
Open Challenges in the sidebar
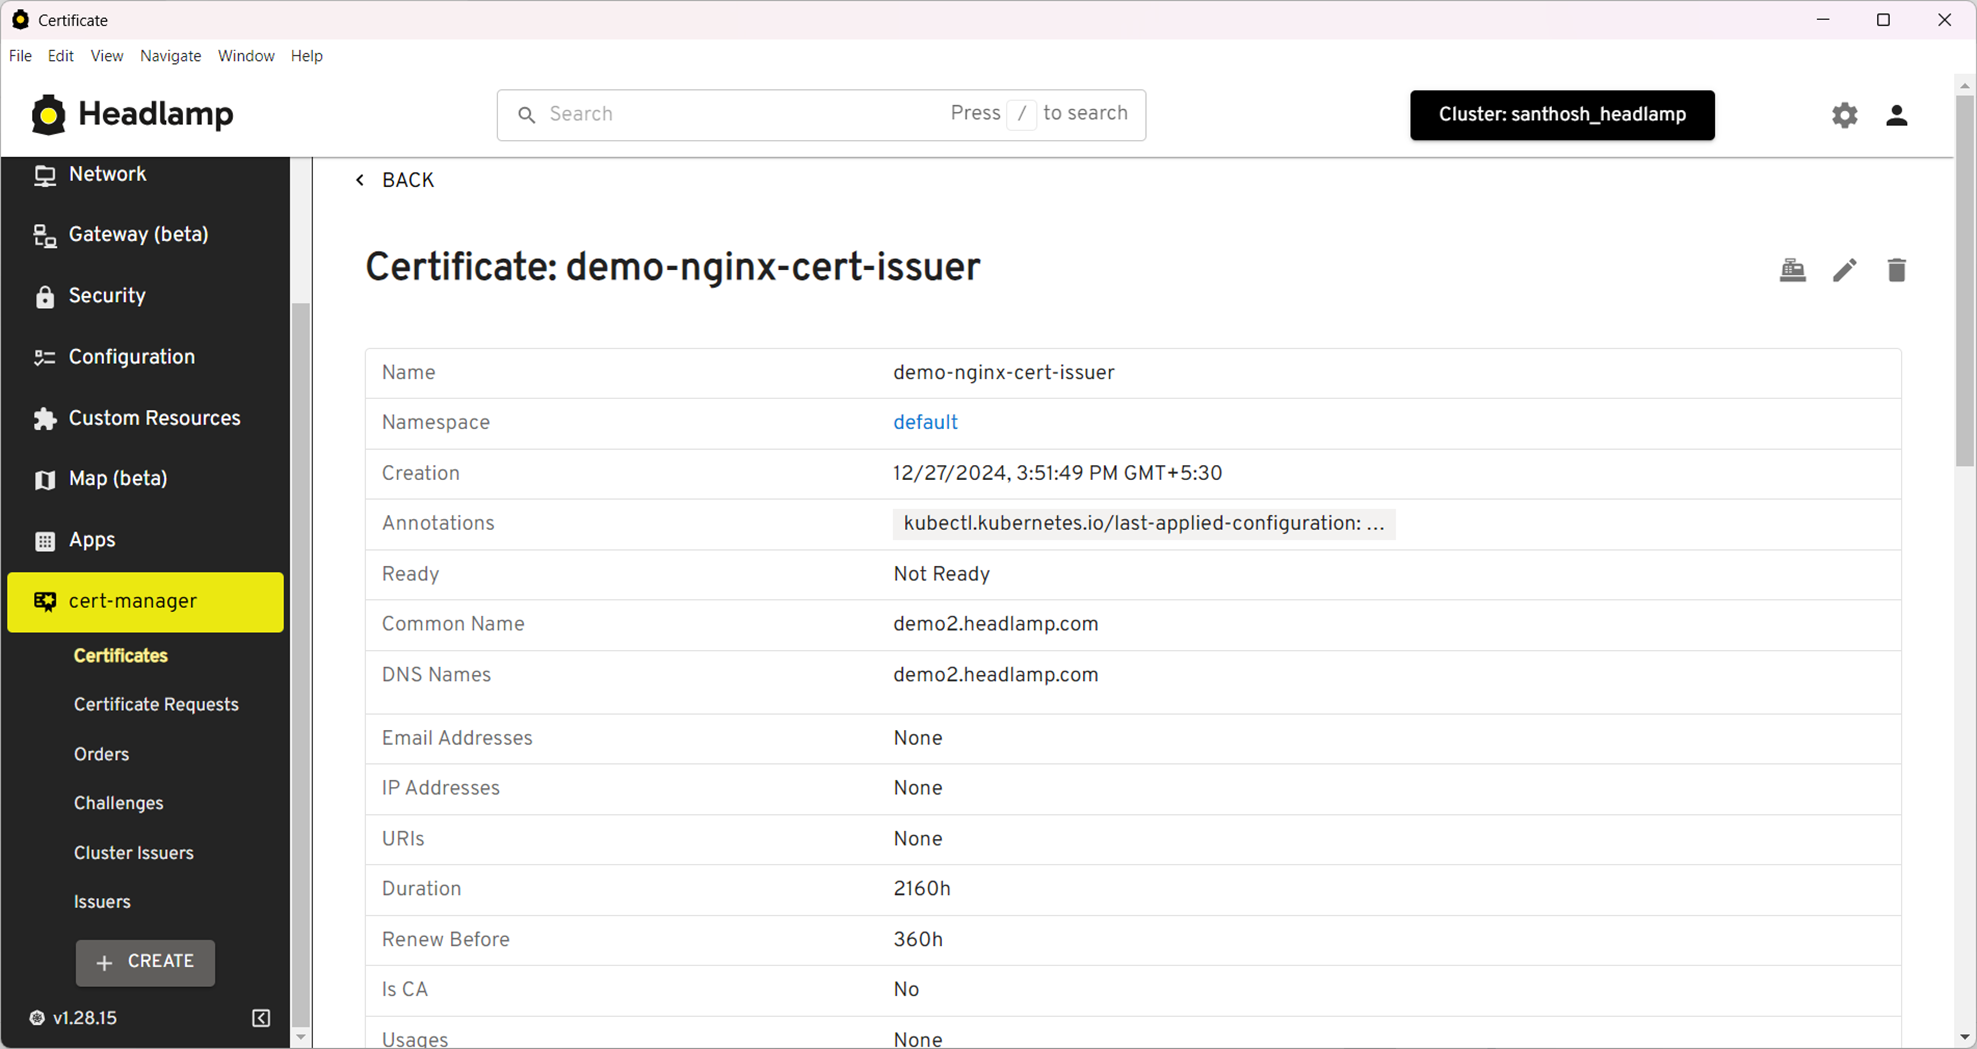[x=118, y=804]
